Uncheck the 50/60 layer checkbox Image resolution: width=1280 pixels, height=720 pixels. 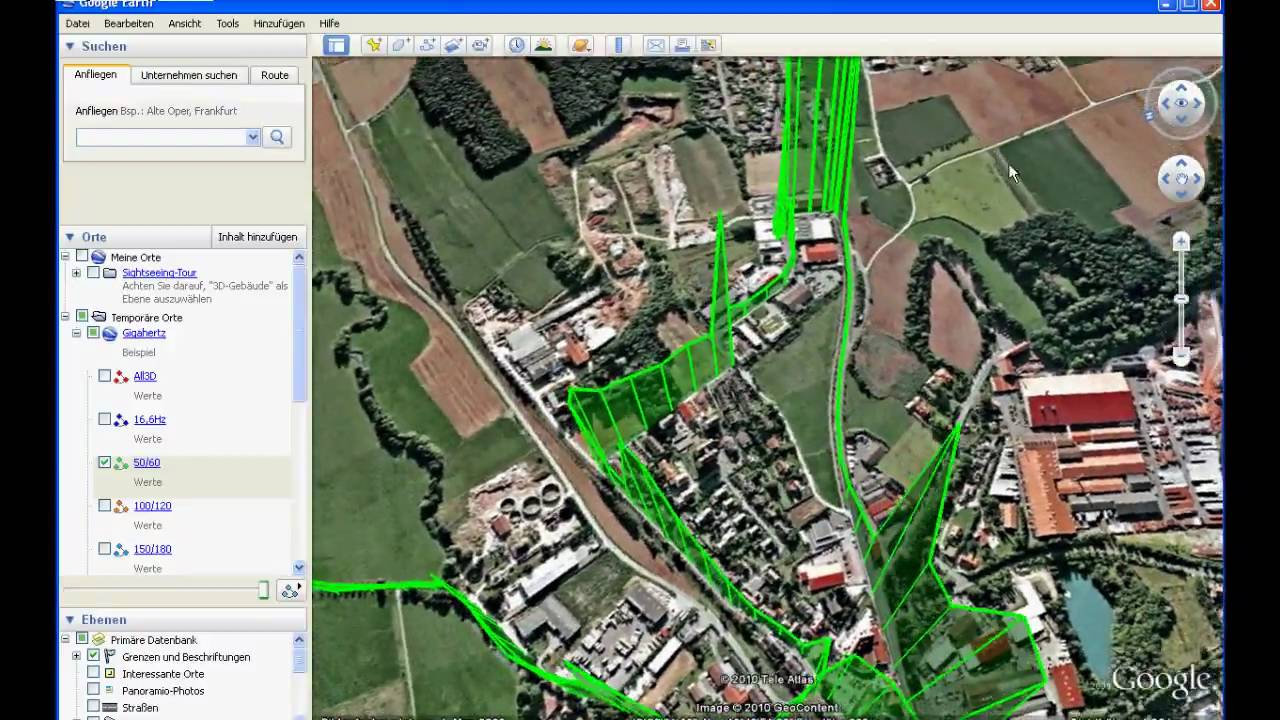105,462
